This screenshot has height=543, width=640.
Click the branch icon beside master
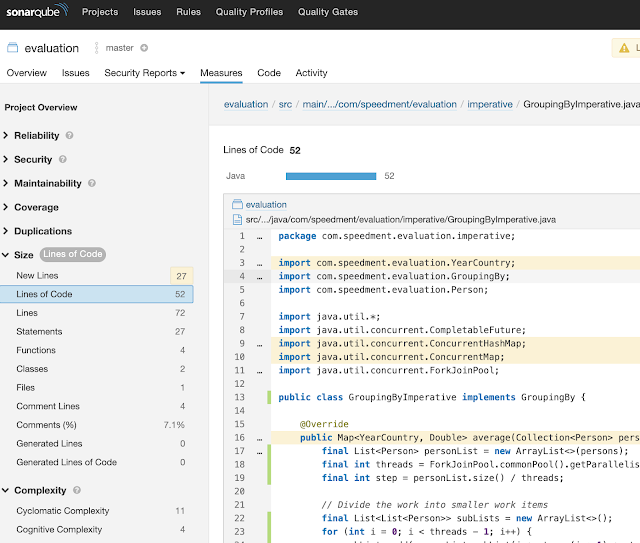click(97, 48)
